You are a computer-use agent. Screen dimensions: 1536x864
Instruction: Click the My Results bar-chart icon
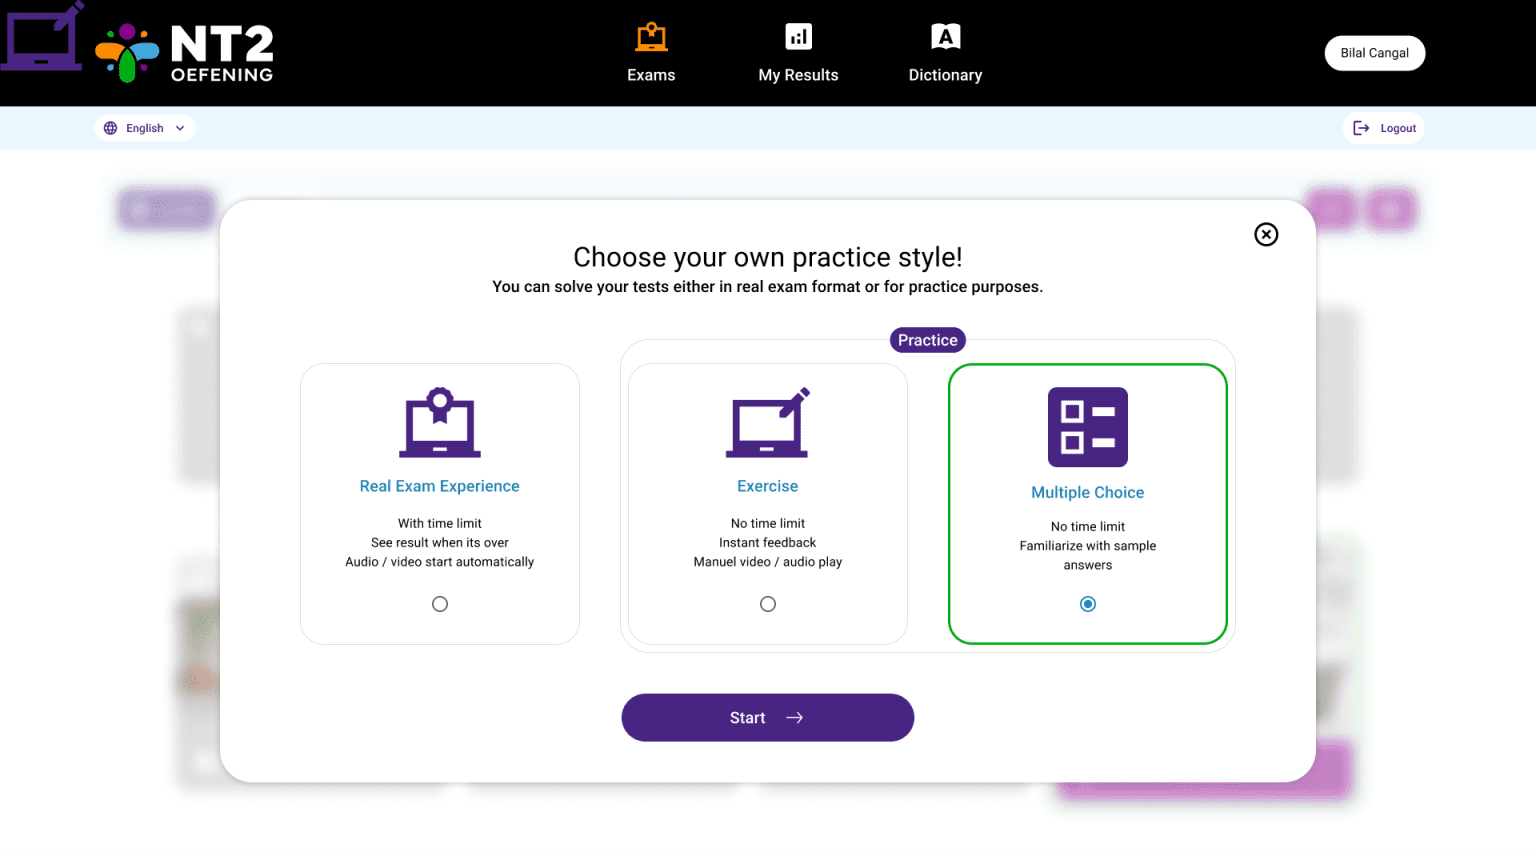(x=798, y=35)
